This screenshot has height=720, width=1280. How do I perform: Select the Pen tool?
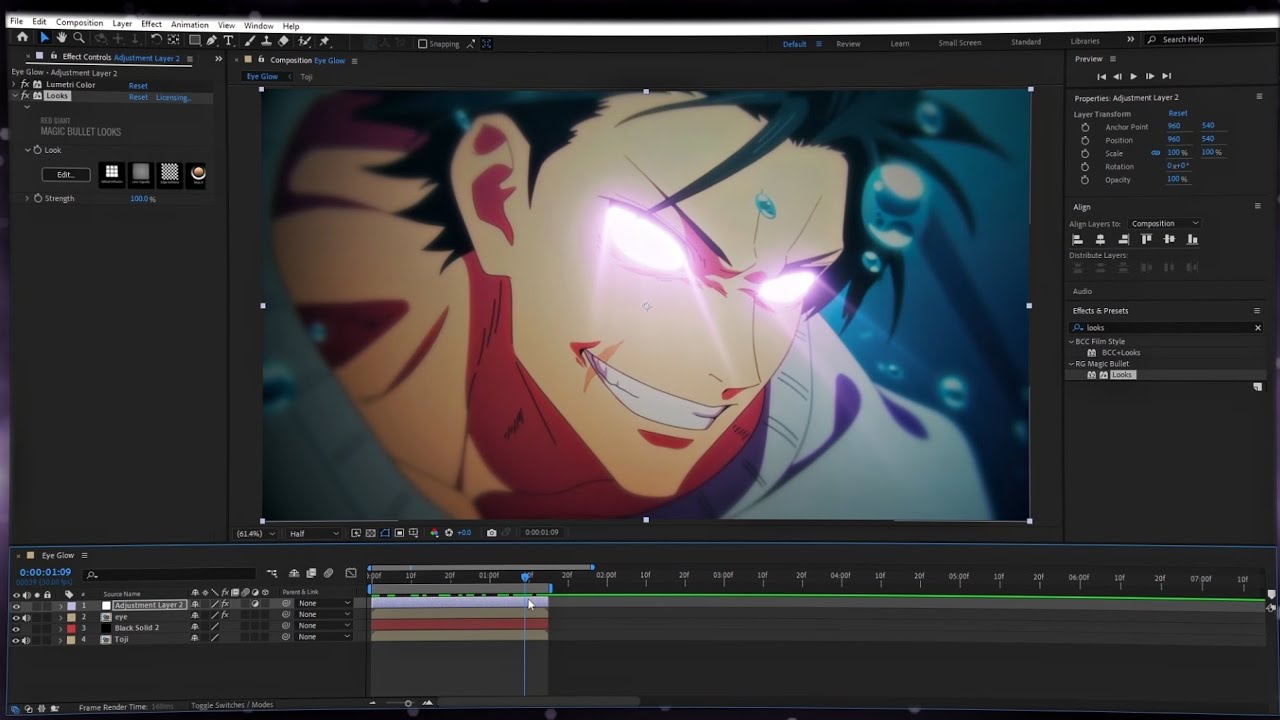(212, 41)
